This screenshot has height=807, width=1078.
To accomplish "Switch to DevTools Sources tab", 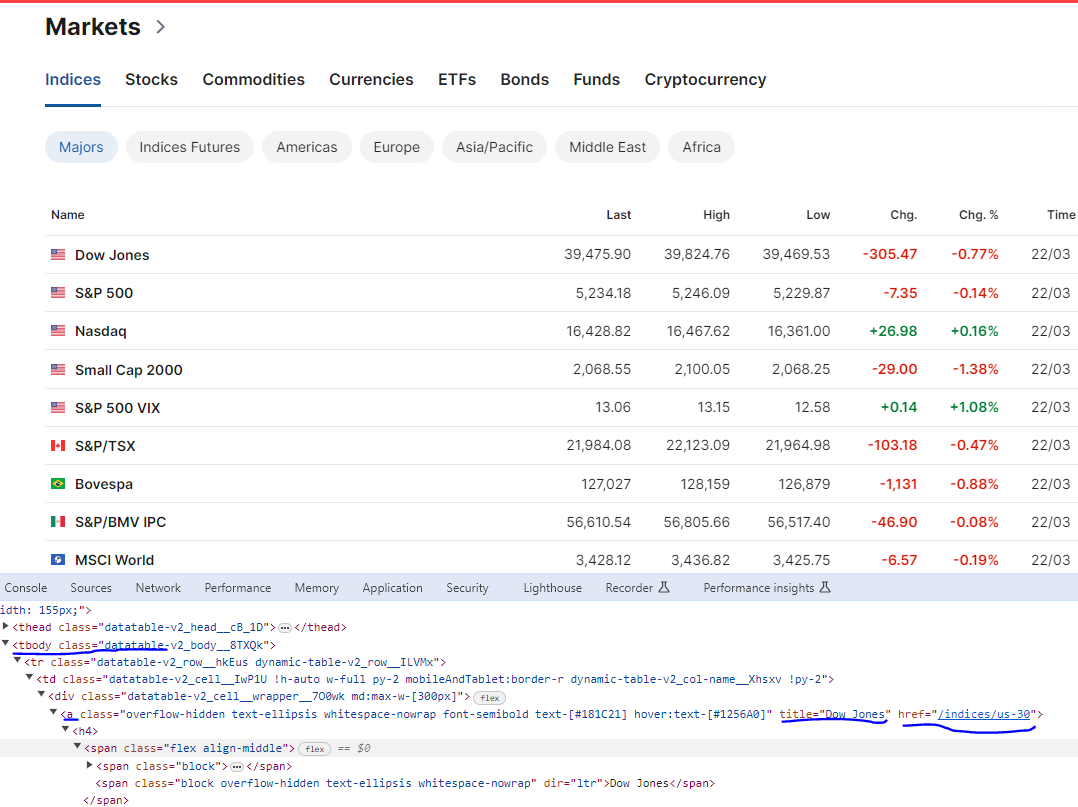I will point(91,588).
